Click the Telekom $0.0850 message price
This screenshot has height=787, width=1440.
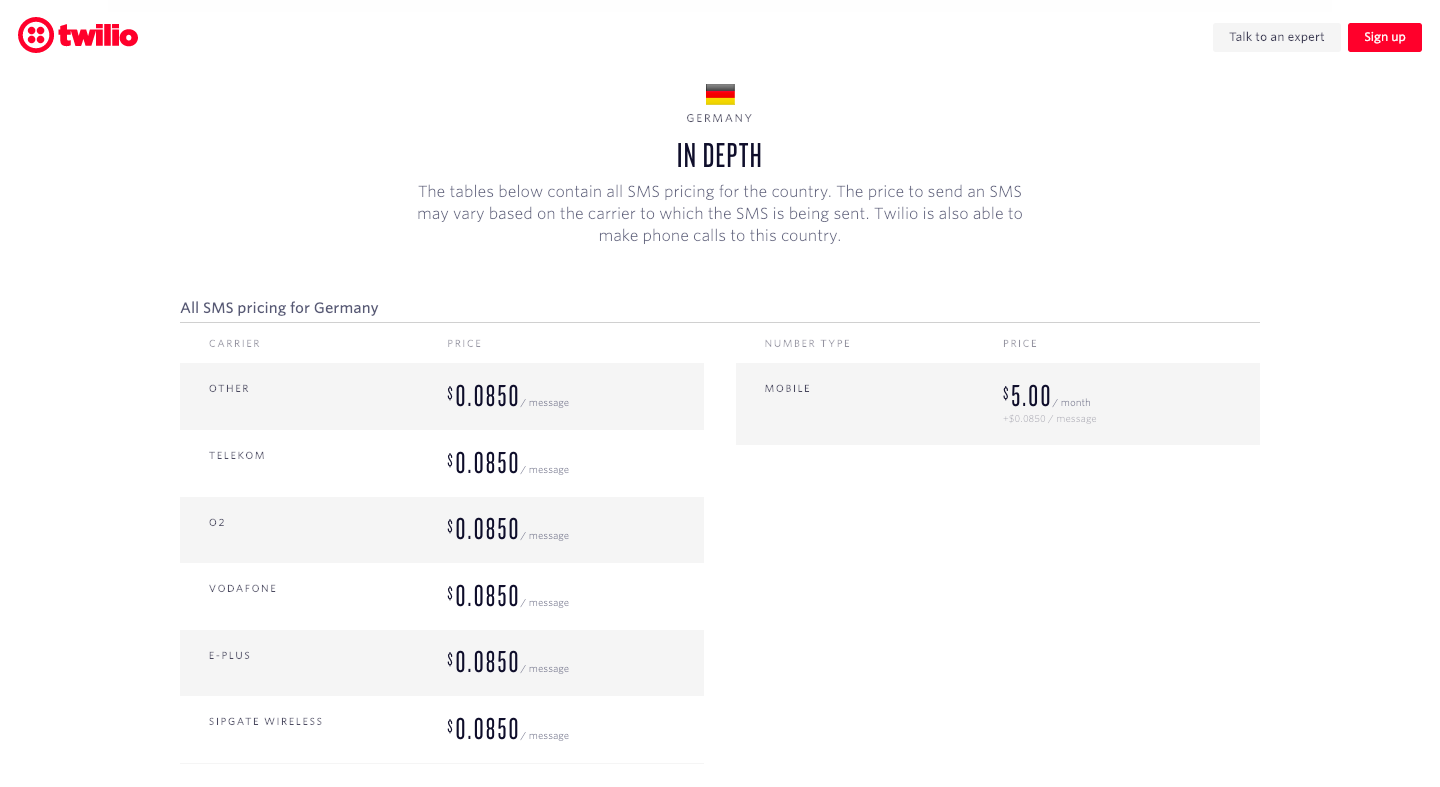[485, 463]
